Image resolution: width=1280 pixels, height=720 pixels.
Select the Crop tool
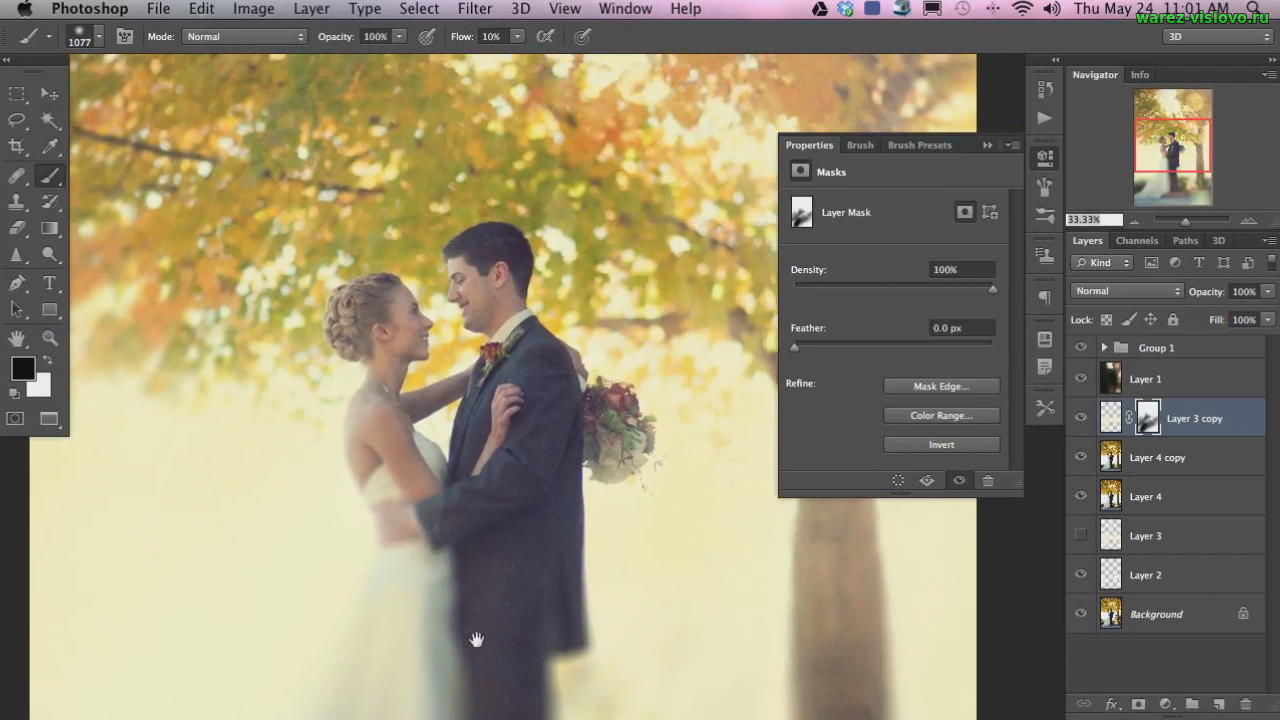click(17, 147)
